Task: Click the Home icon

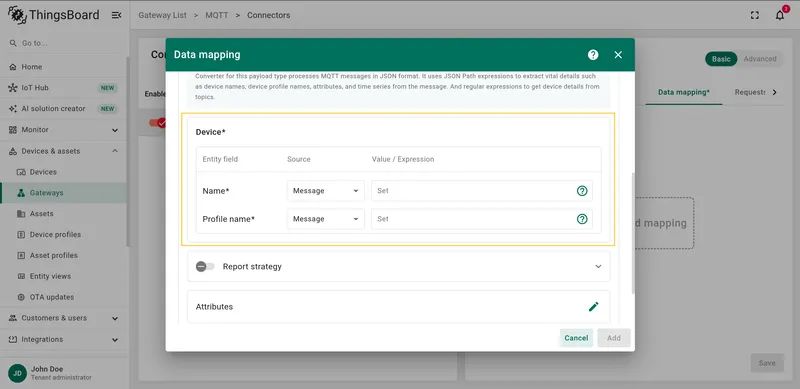Action: coord(13,67)
